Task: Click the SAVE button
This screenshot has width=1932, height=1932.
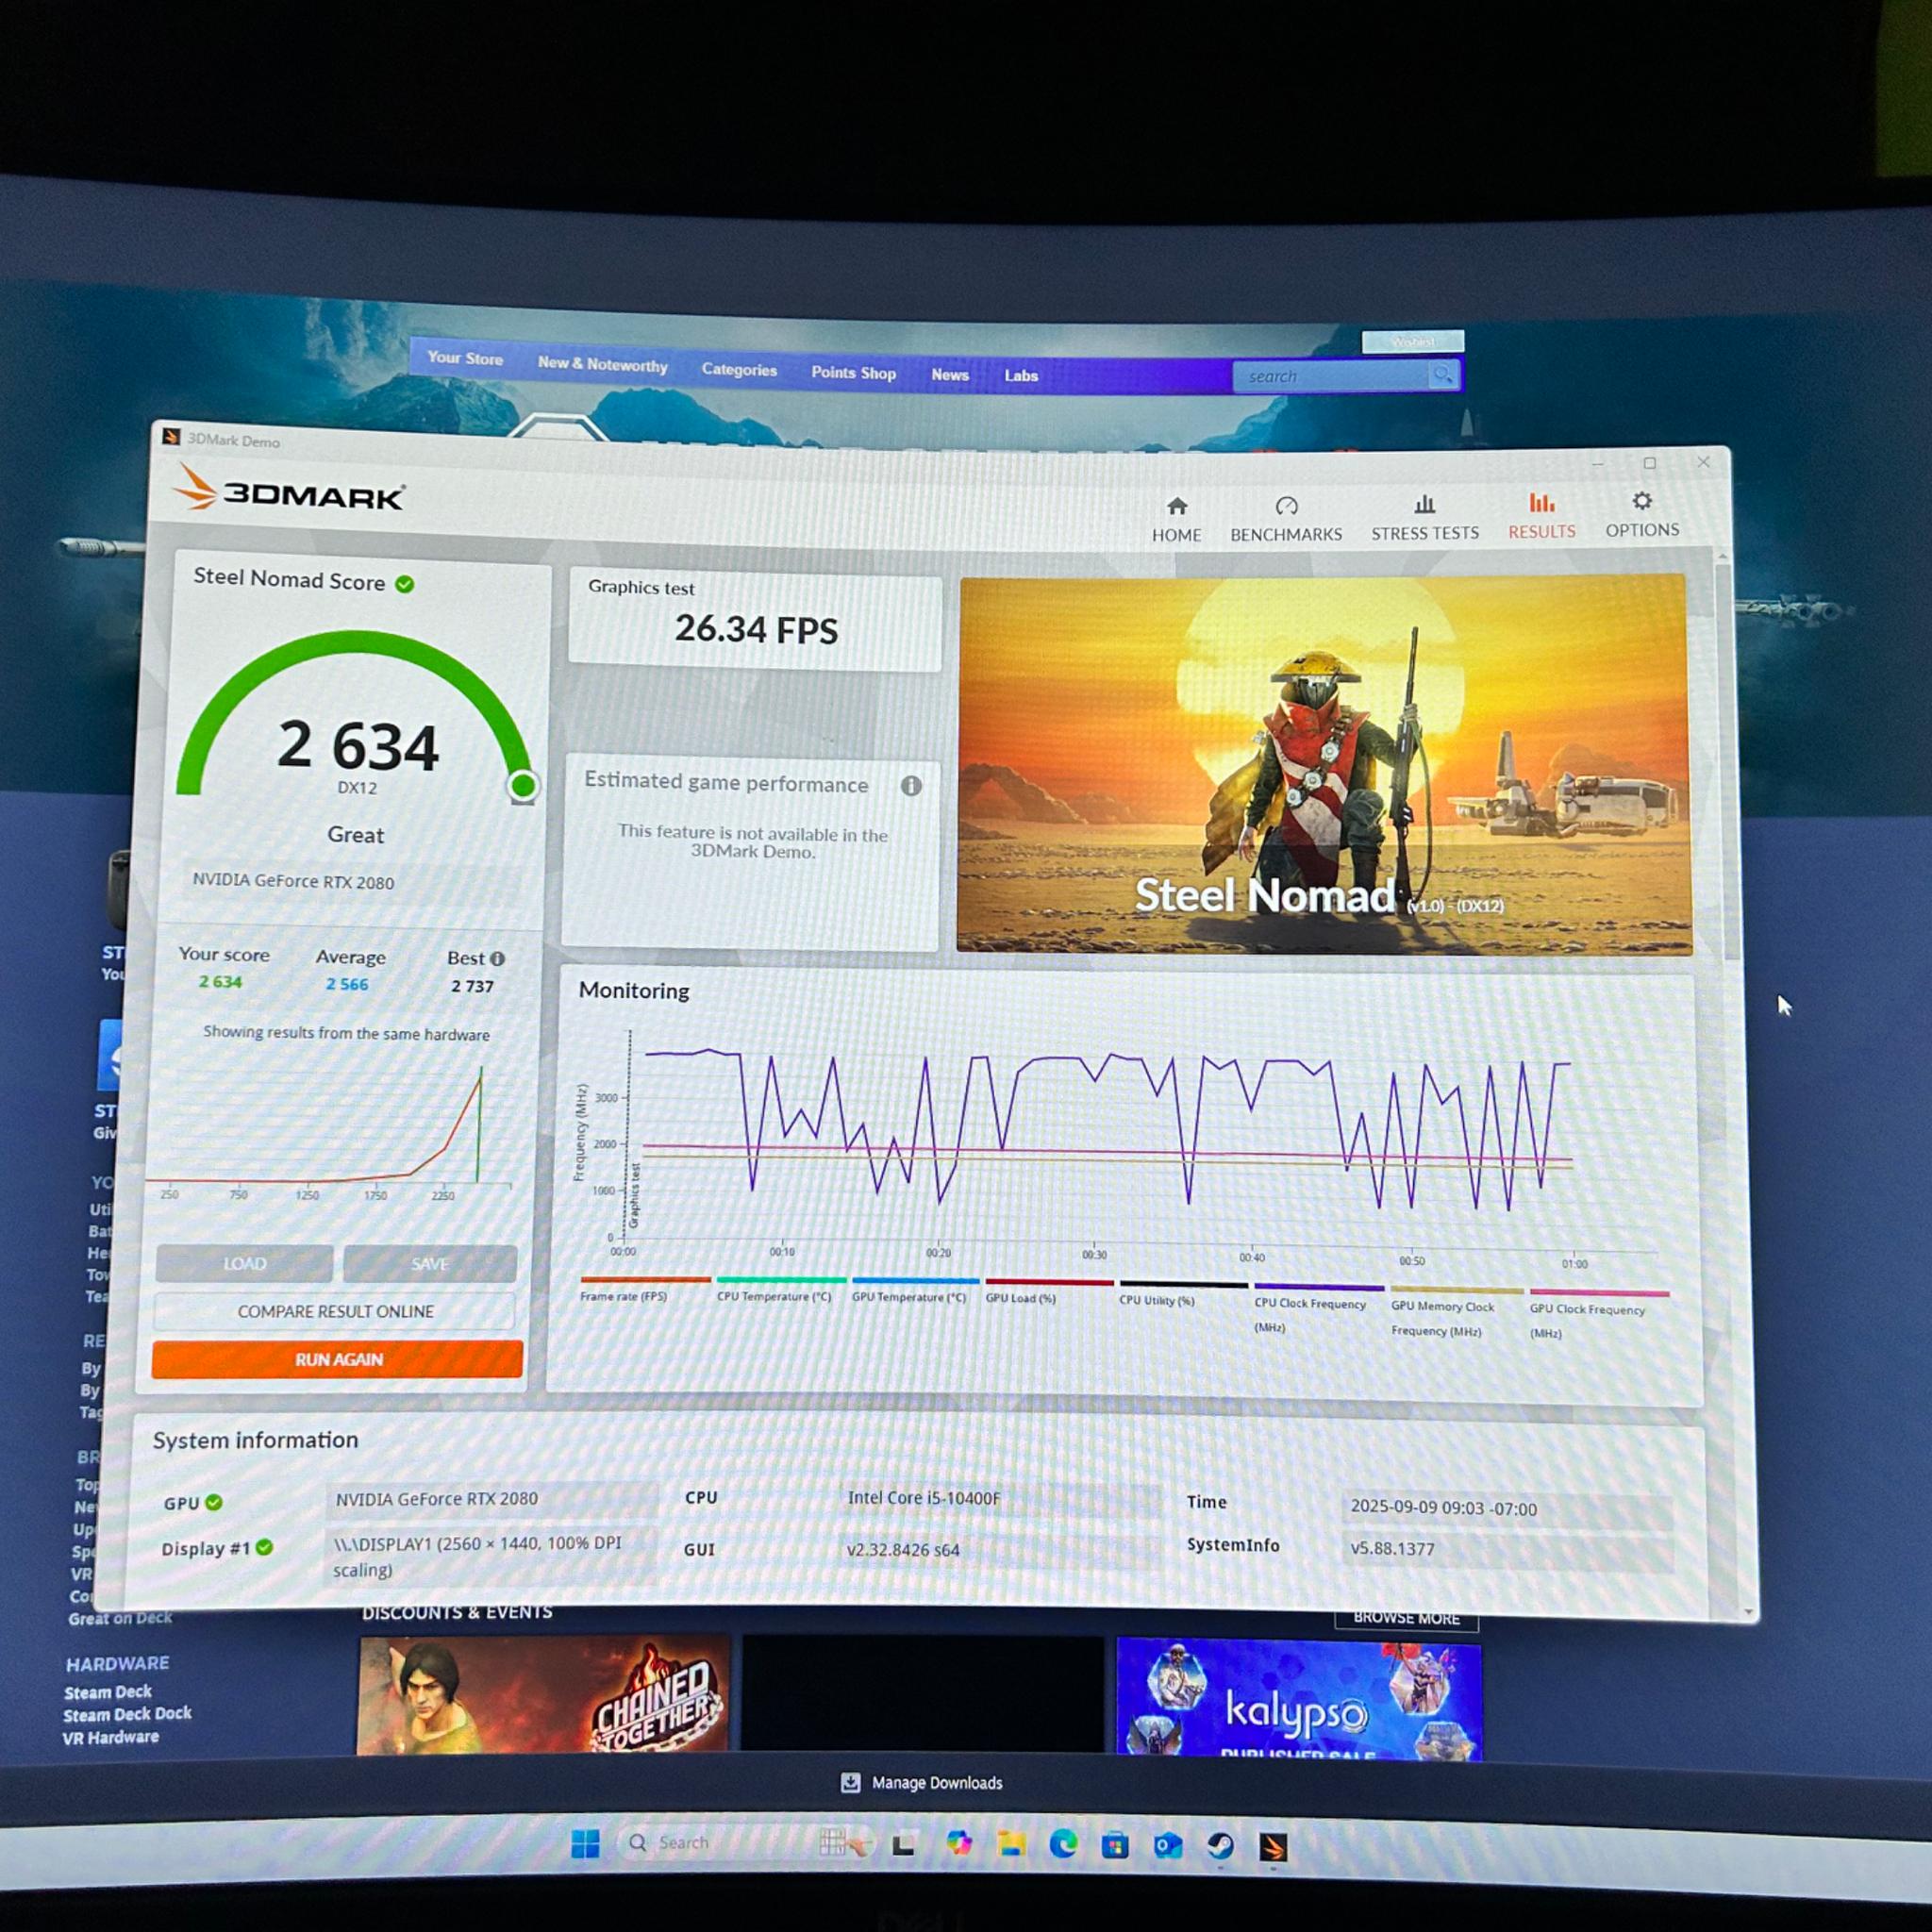Action: [430, 1264]
